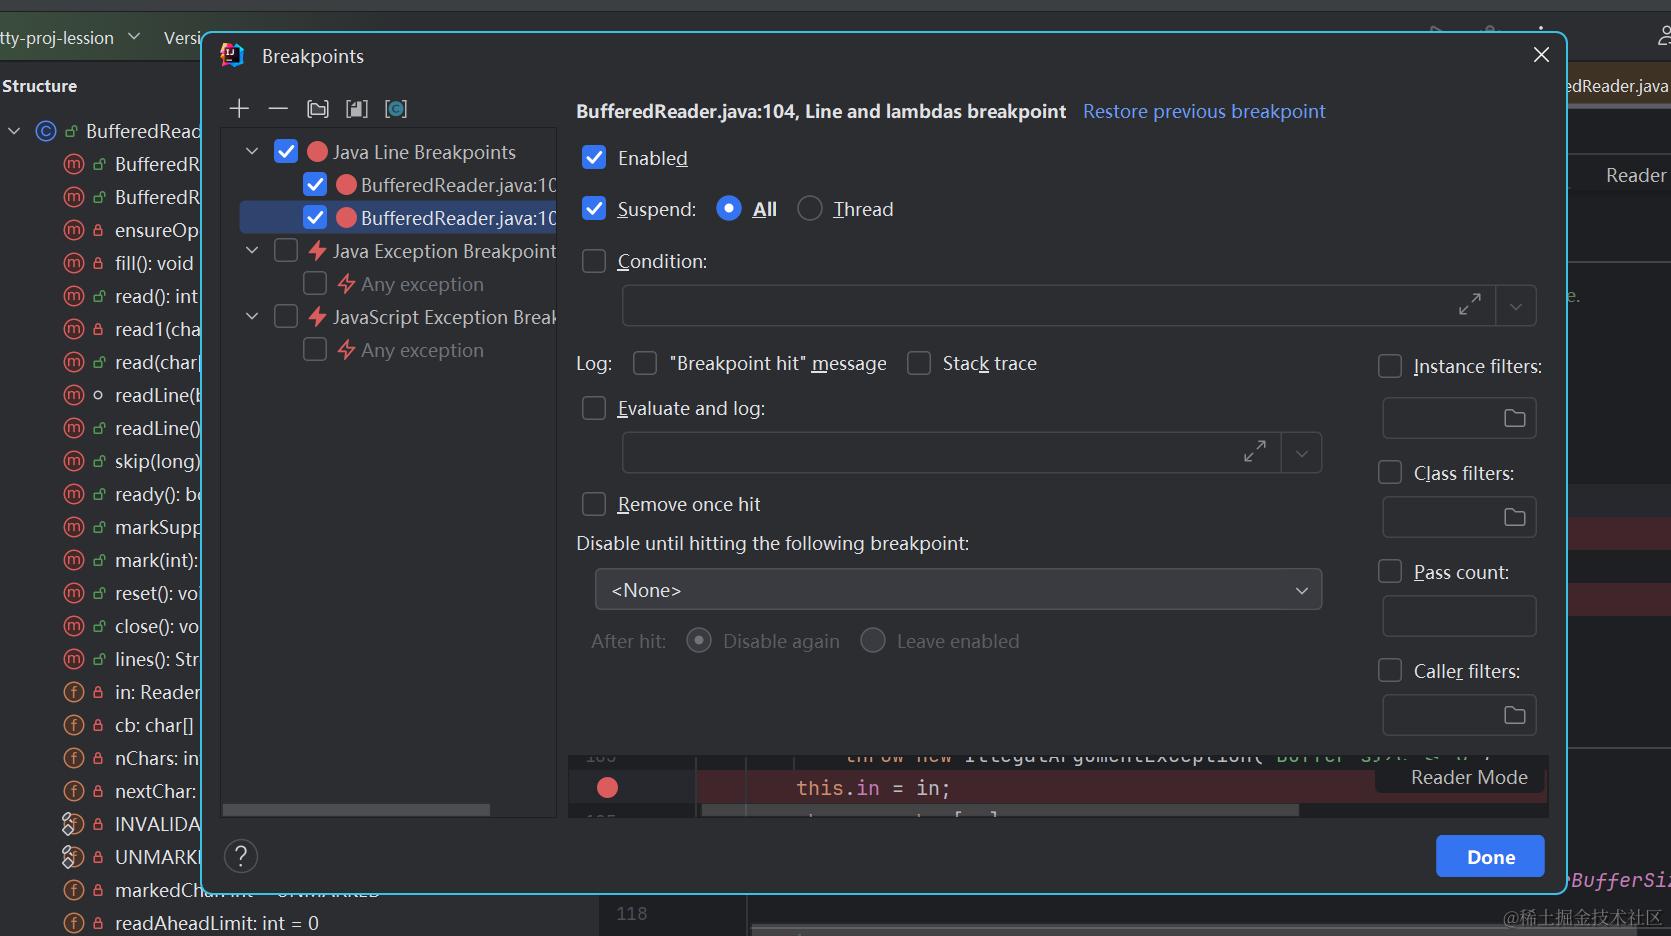The height and width of the screenshot is (936, 1671).
Task: Click the method icon beside mark(int)
Action: pos(74,560)
